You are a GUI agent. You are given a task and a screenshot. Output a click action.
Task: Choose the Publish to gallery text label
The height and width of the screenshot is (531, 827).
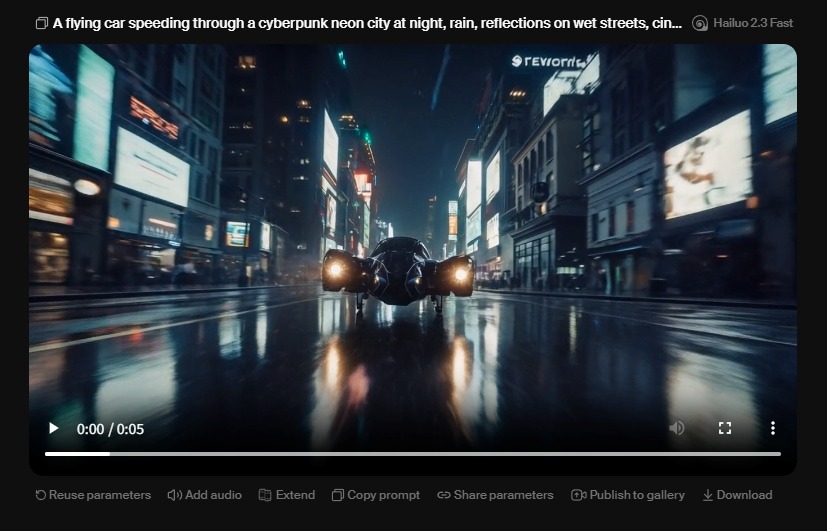tap(637, 495)
